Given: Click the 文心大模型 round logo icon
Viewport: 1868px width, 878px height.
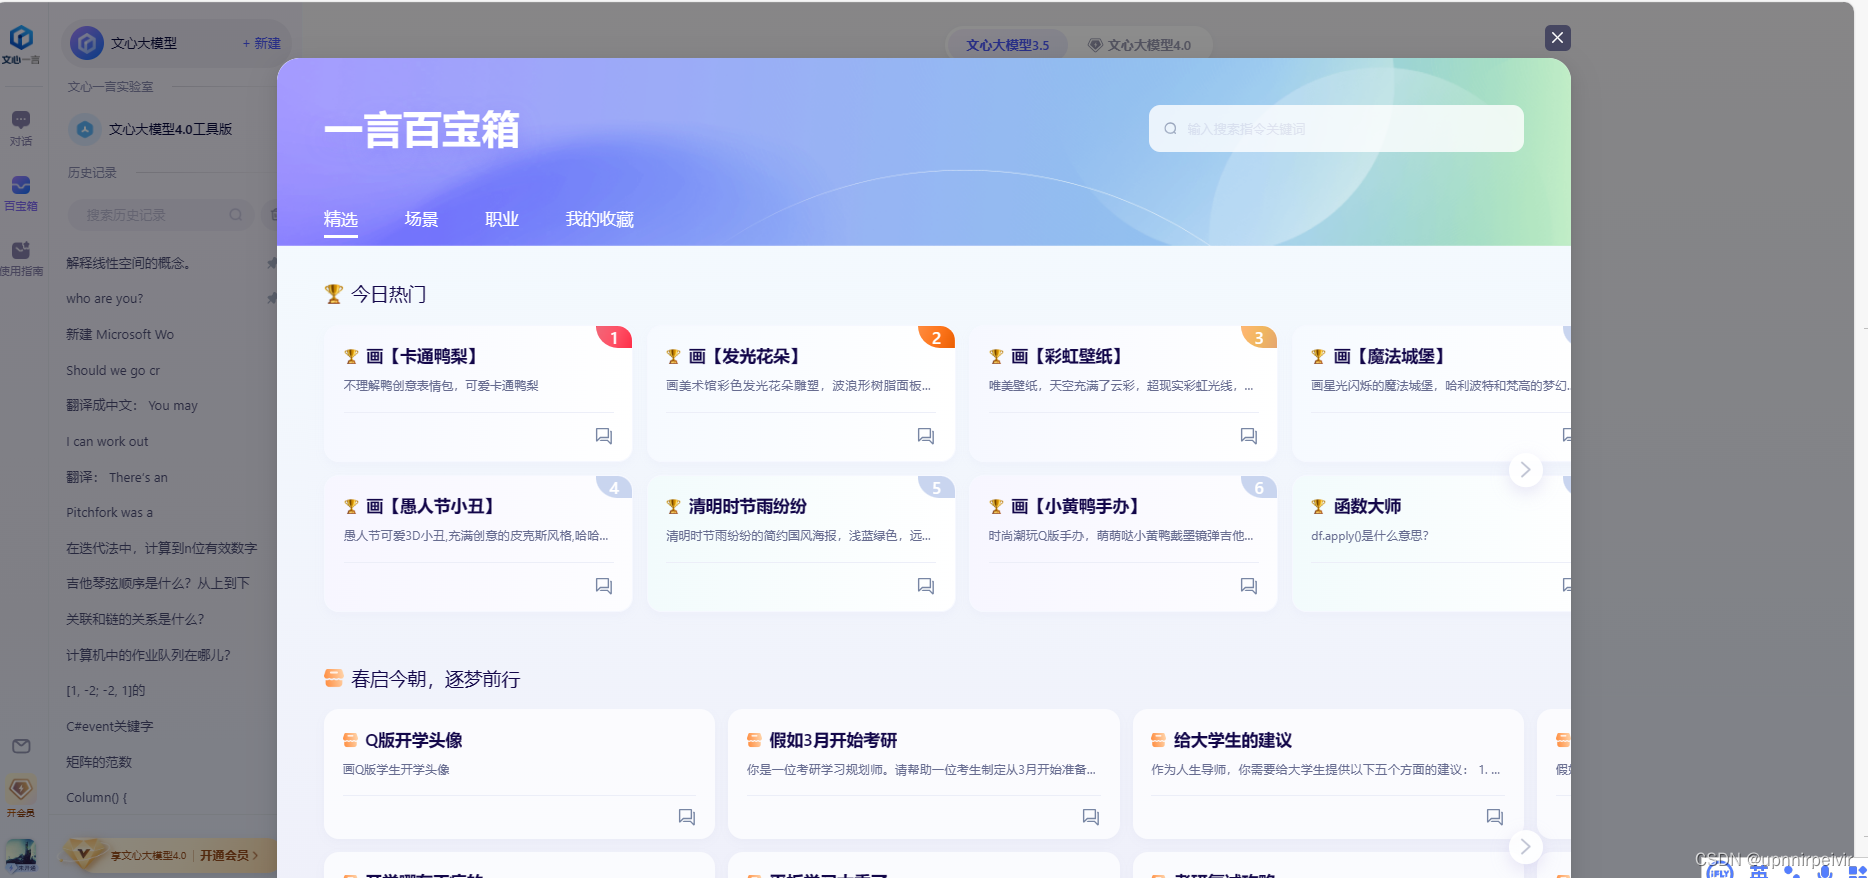Looking at the screenshot, I should (87, 44).
